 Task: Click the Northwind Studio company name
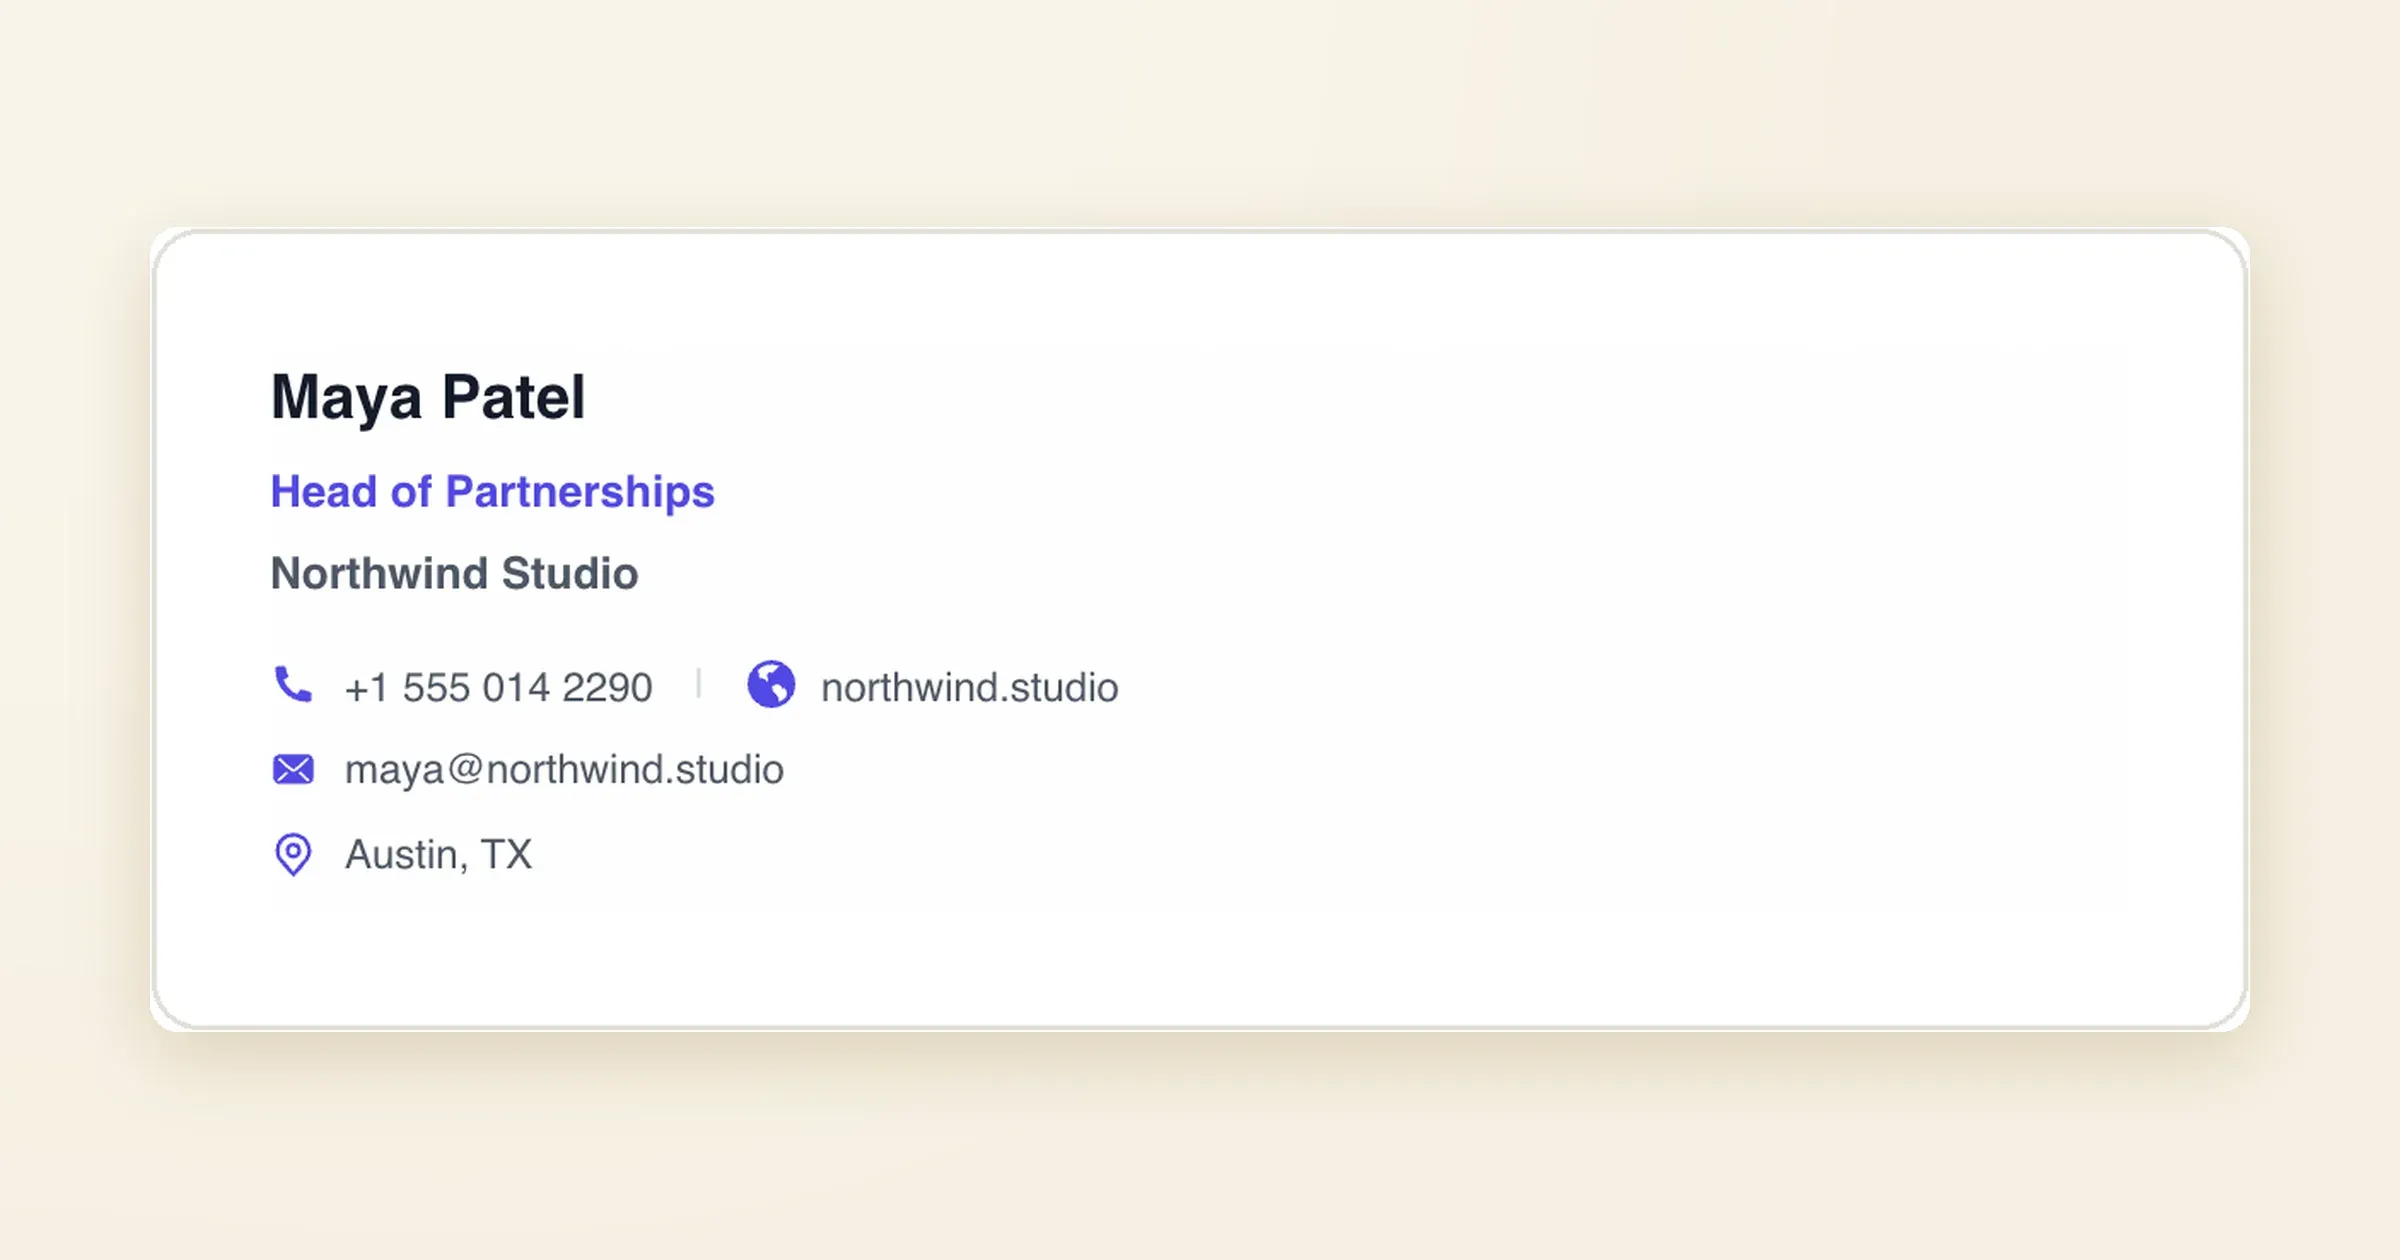tap(454, 573)
